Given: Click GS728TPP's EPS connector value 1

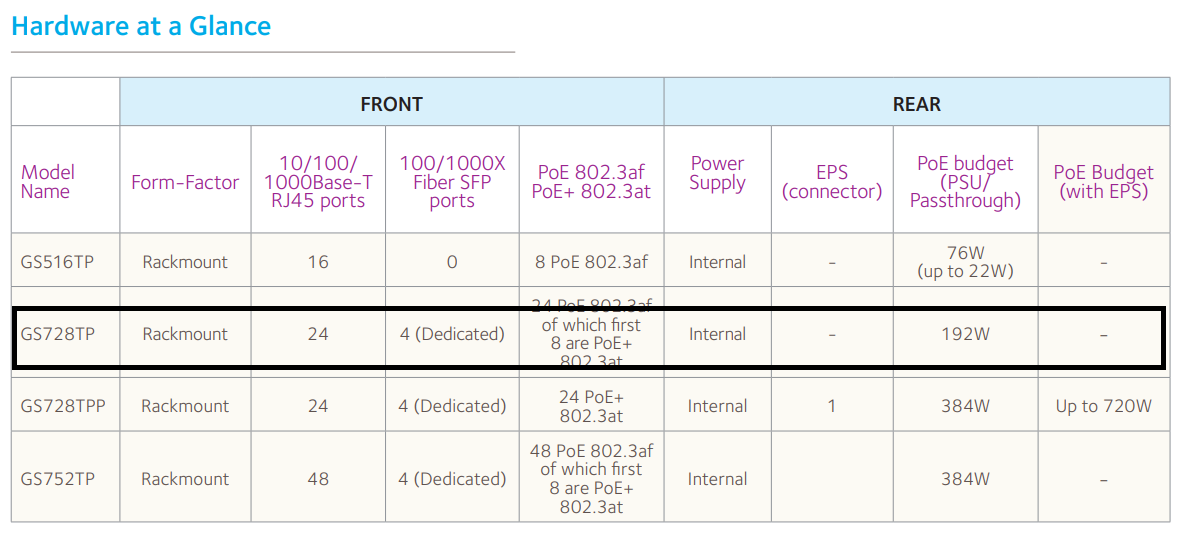Looking at the screenshot, I should tap(832, 405).
